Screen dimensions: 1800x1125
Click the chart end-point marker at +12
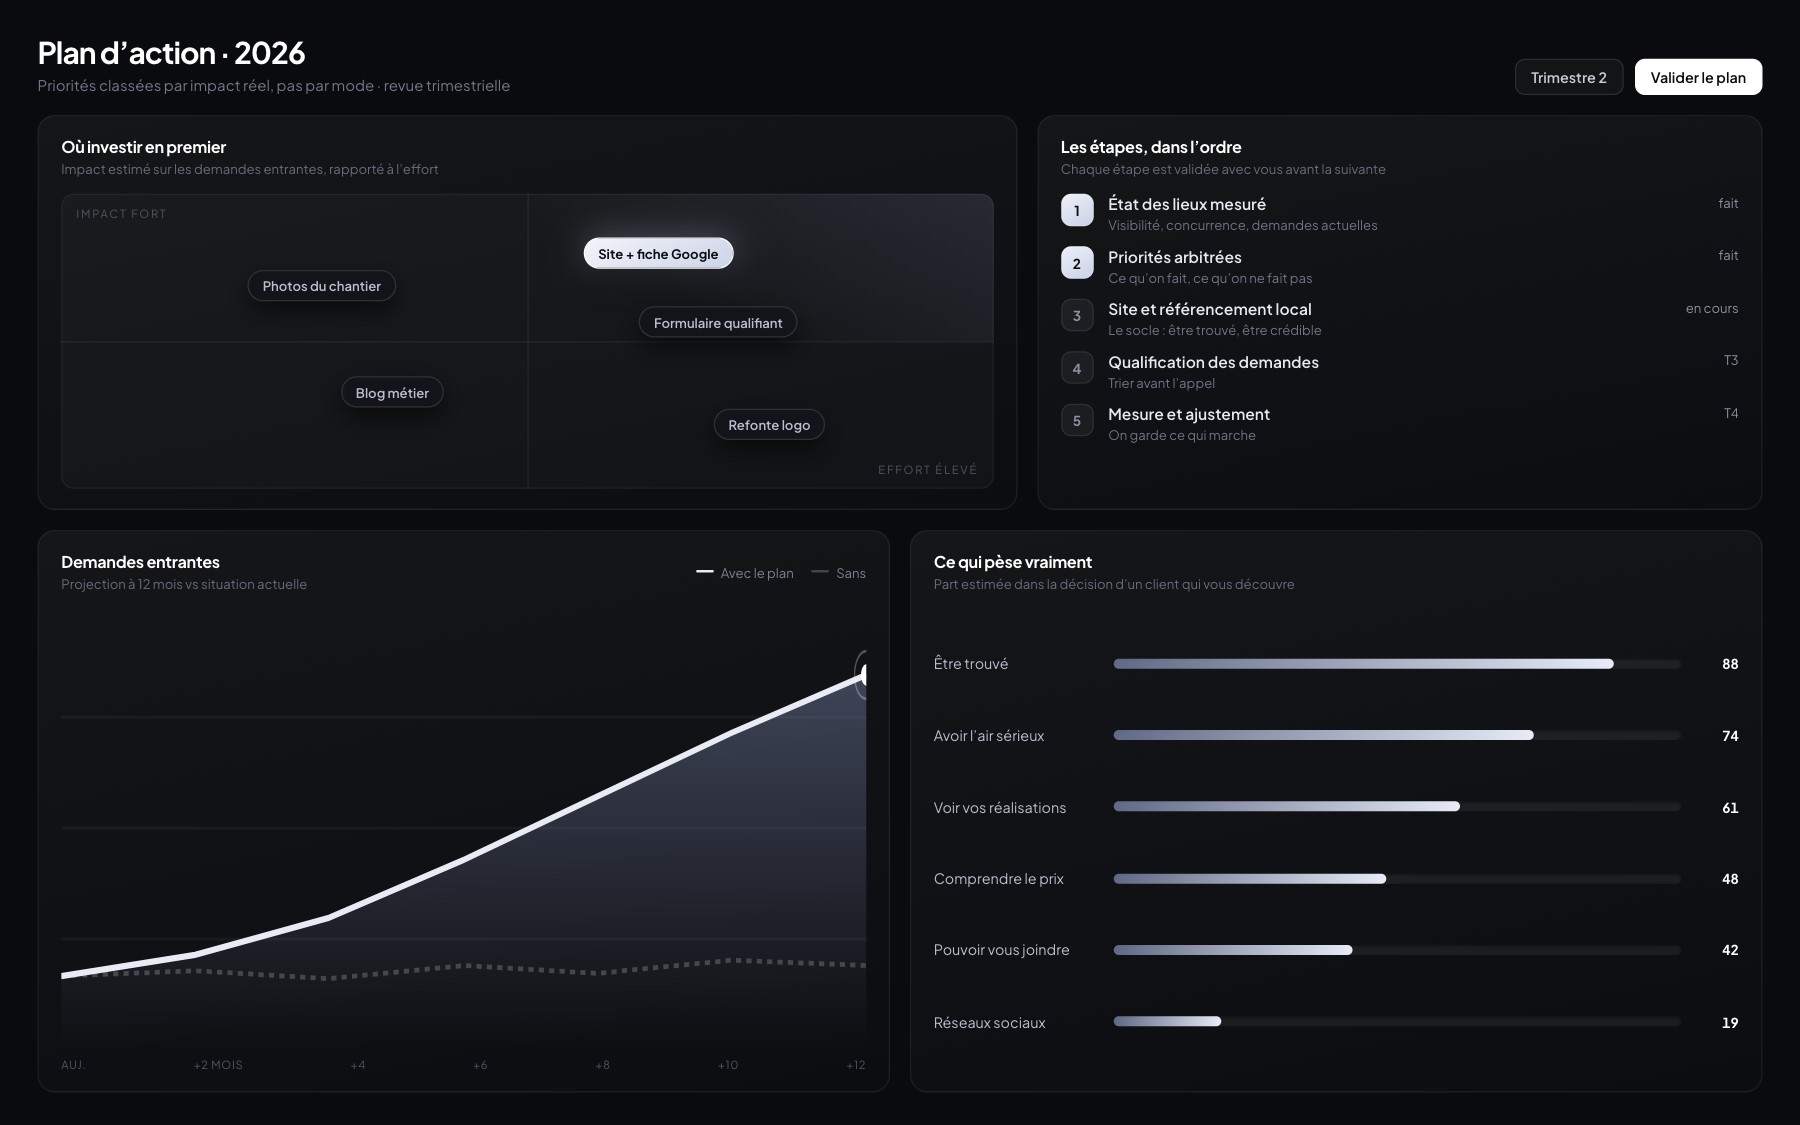(864, 675)
